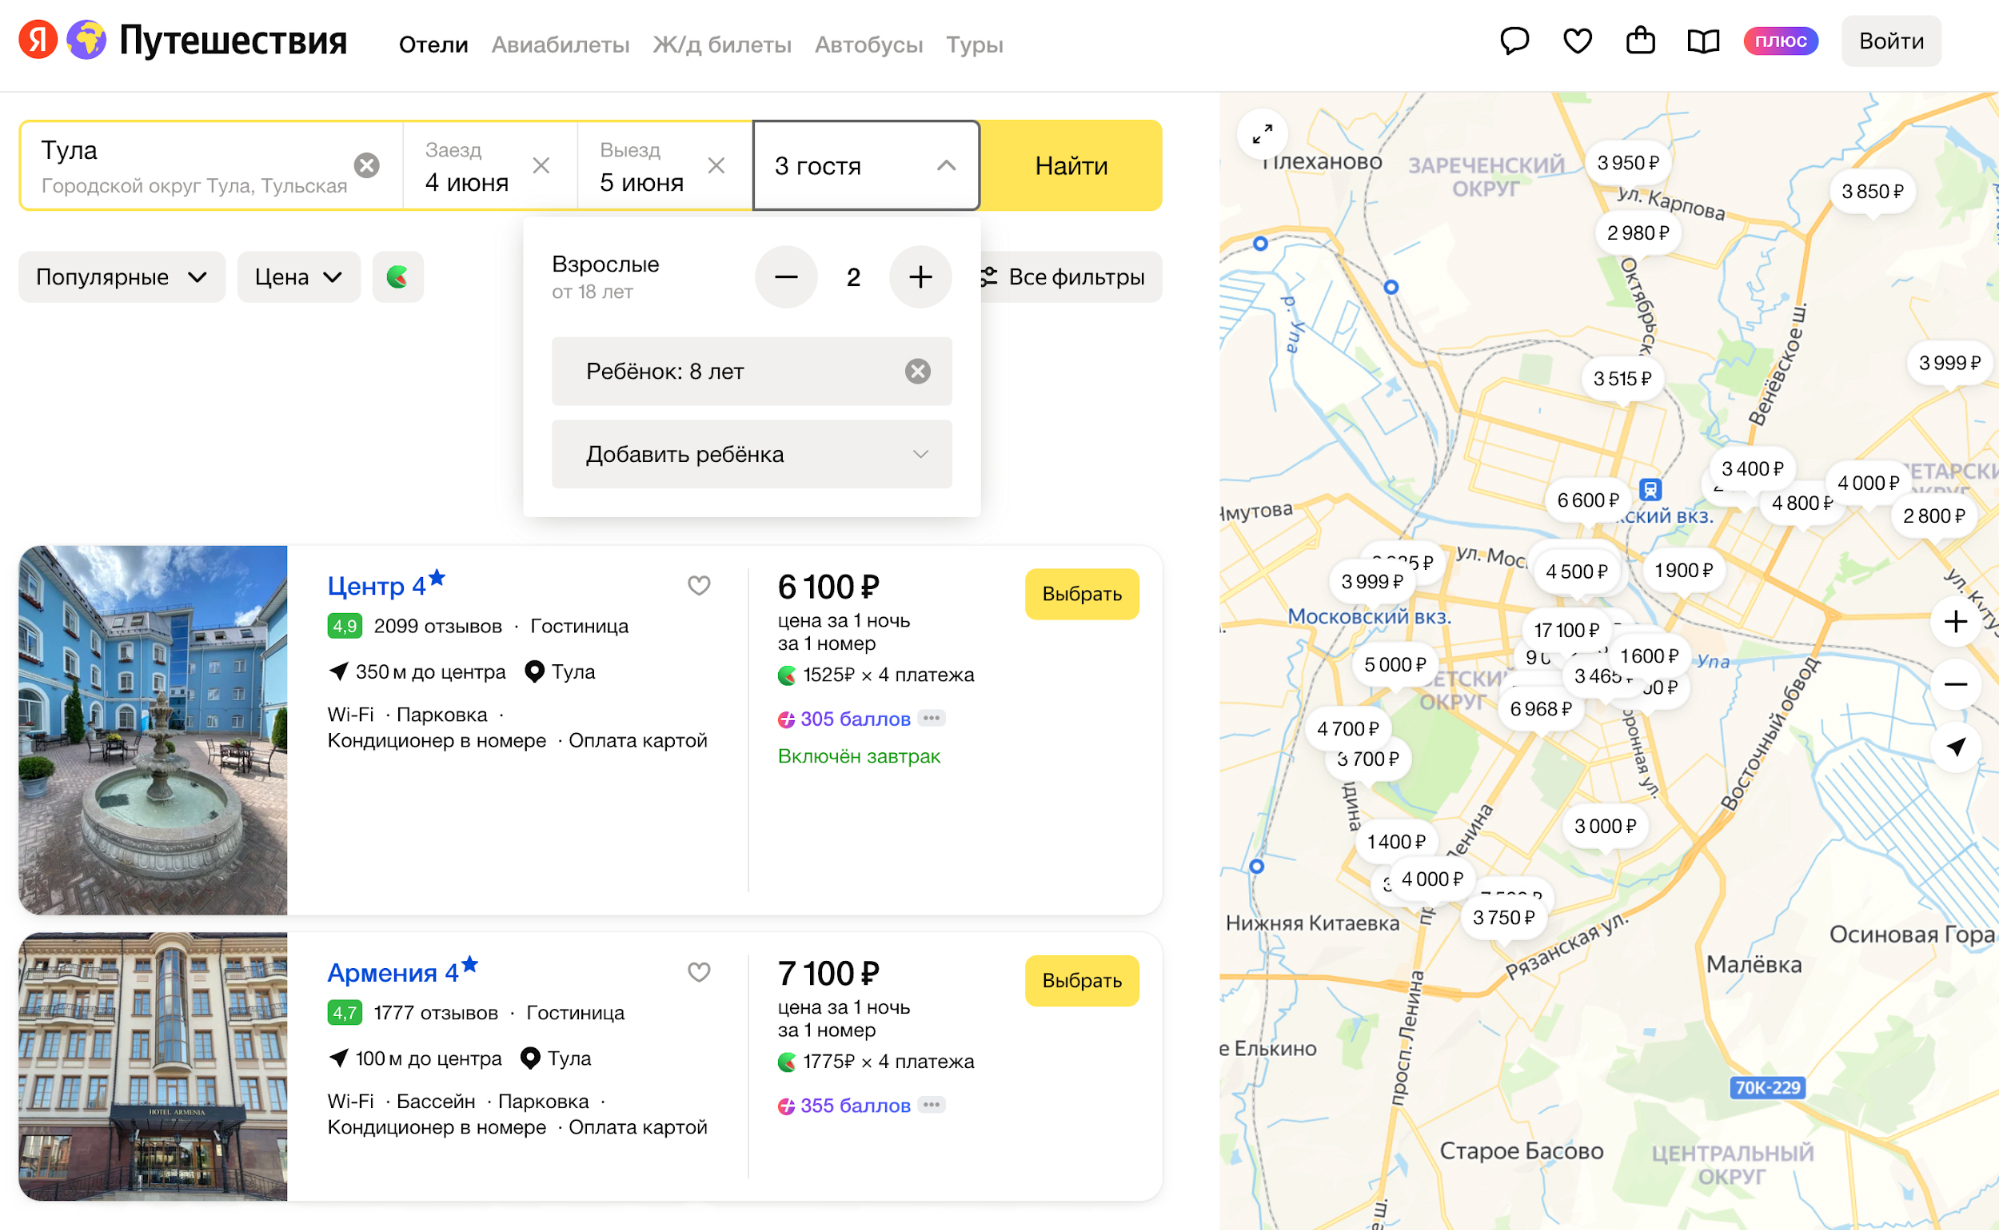The image size is (1999, 1230).
Task: Switch to the Отели tab
Action: 433,45
